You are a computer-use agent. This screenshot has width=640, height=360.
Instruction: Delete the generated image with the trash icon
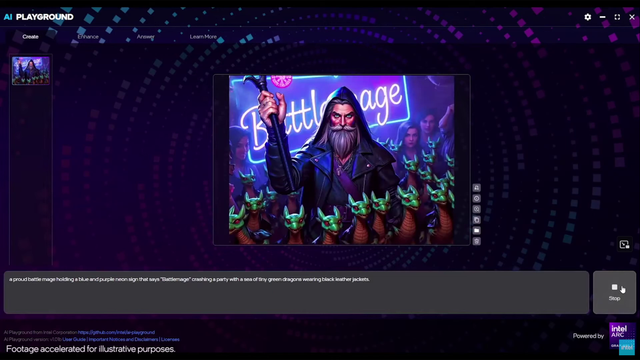click(x=476, y=241)
